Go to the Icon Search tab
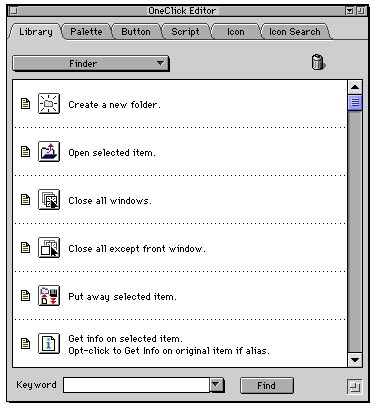The height and width of the screenshot is (409, 376). point(295,32)
